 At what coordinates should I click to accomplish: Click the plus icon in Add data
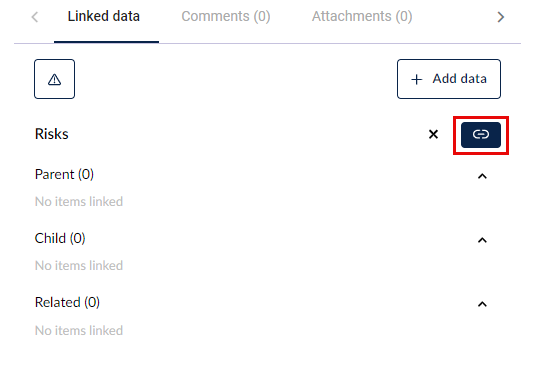click(x=417, y=80)
